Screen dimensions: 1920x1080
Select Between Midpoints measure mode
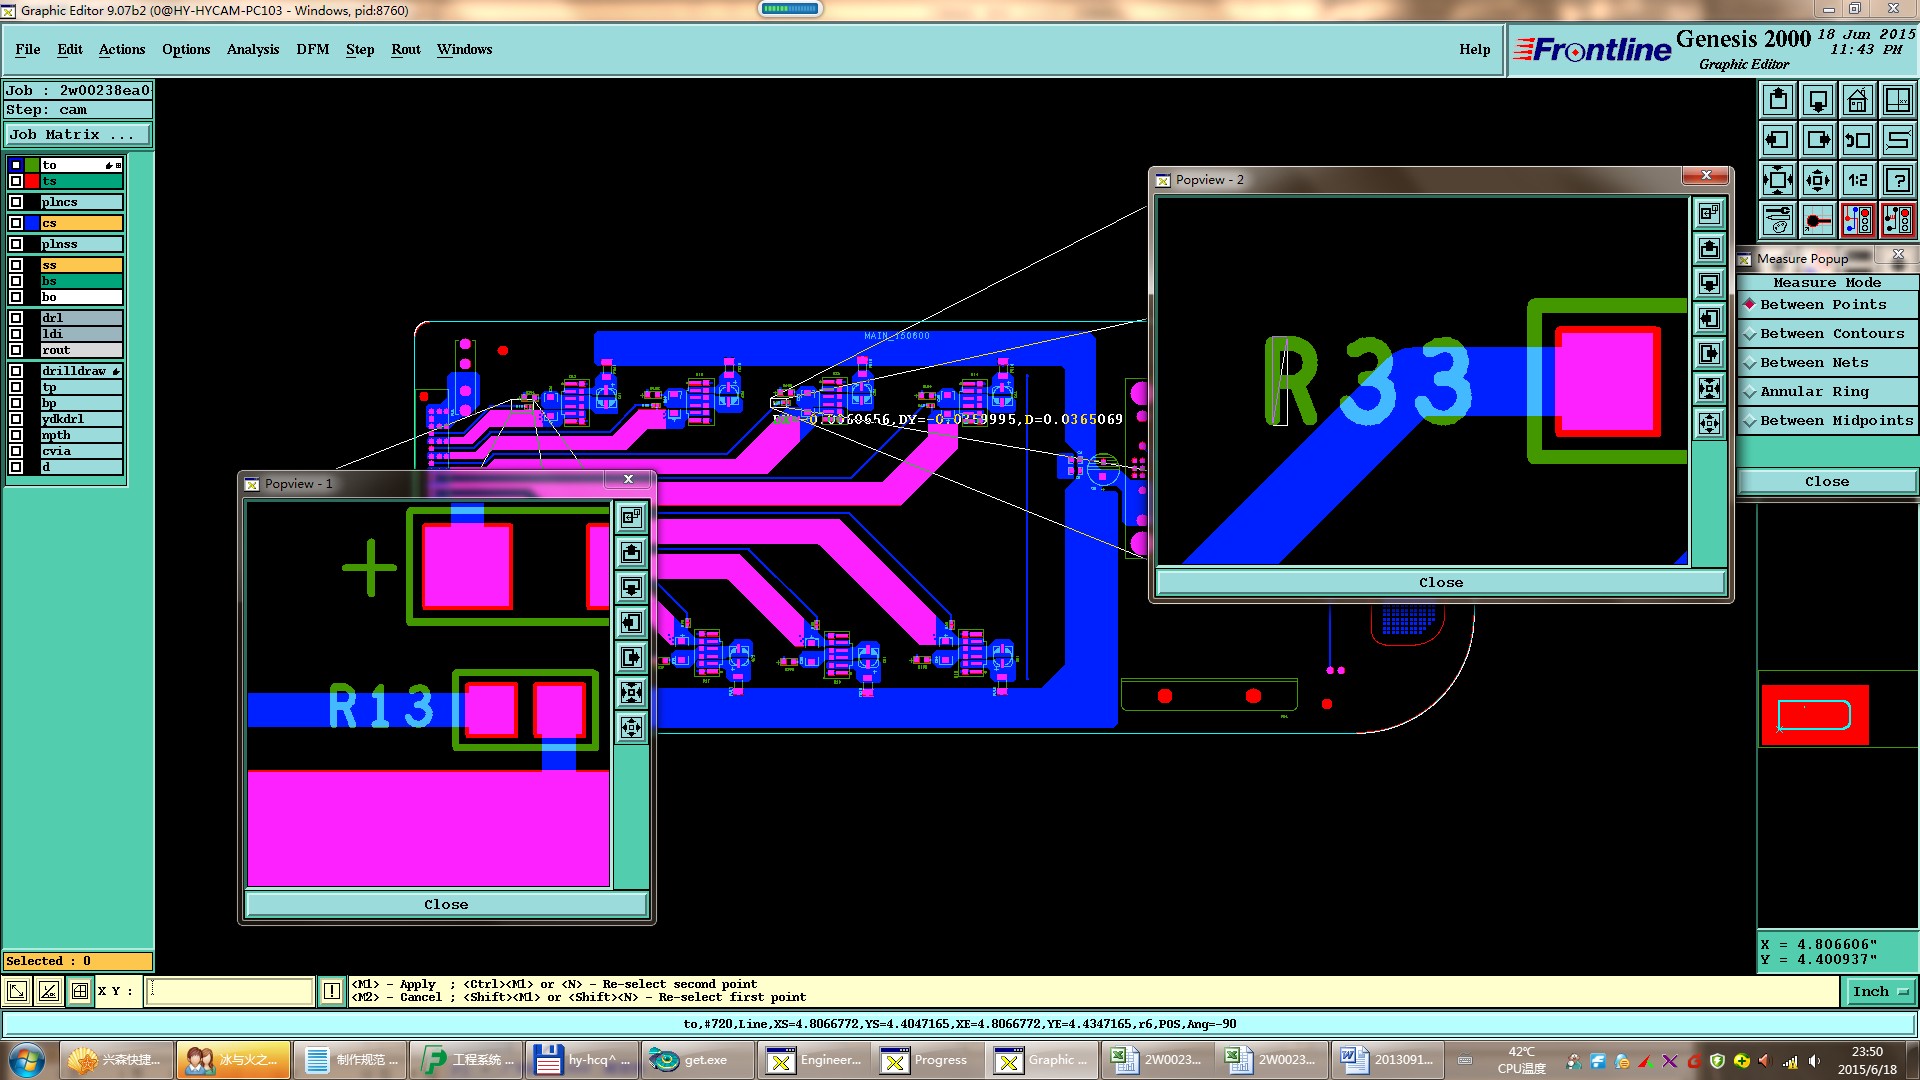coord(1827,421)
